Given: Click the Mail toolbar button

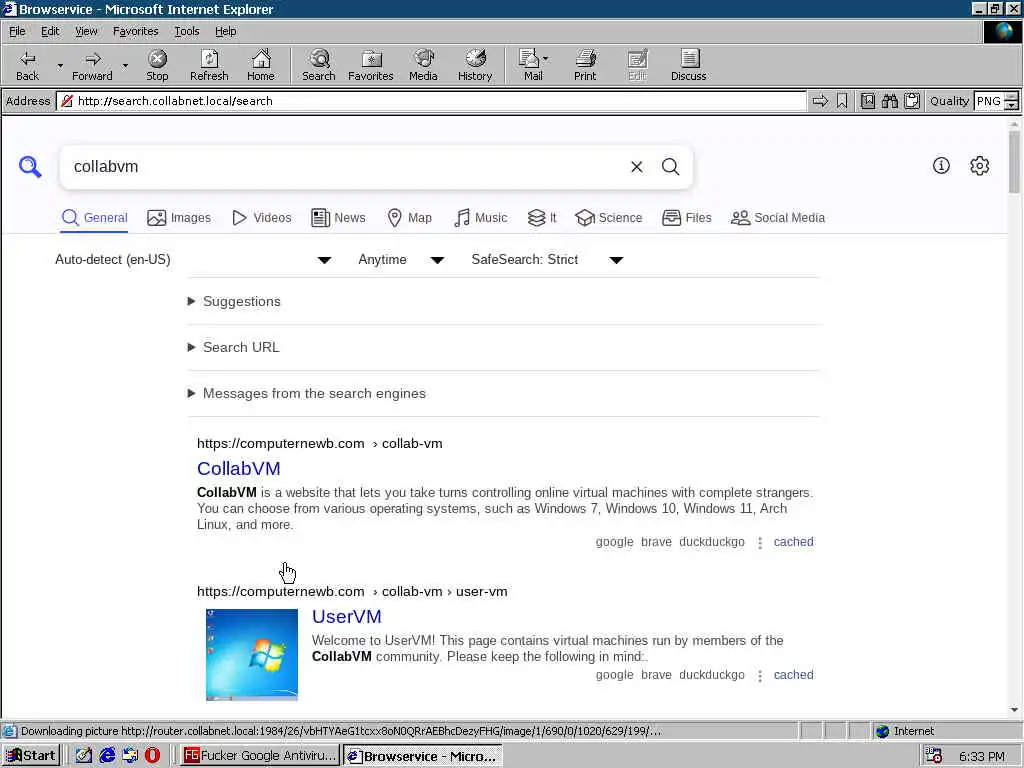Looking at the screenshot, I should [x=532, y=65].
